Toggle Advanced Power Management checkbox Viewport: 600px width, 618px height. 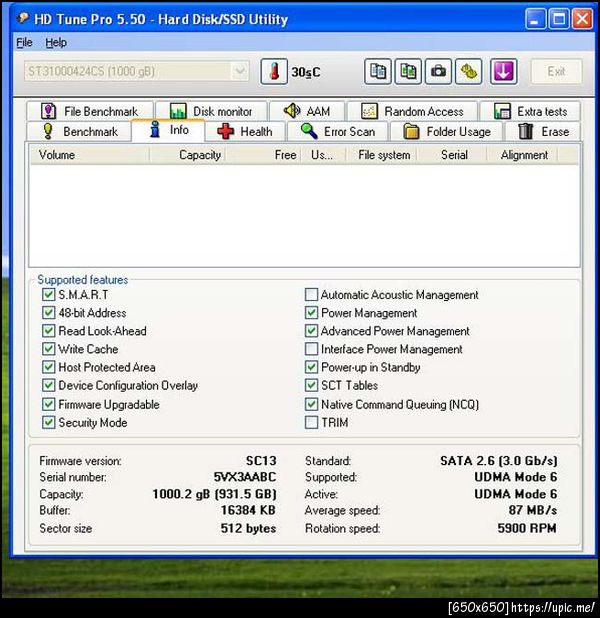311,331
